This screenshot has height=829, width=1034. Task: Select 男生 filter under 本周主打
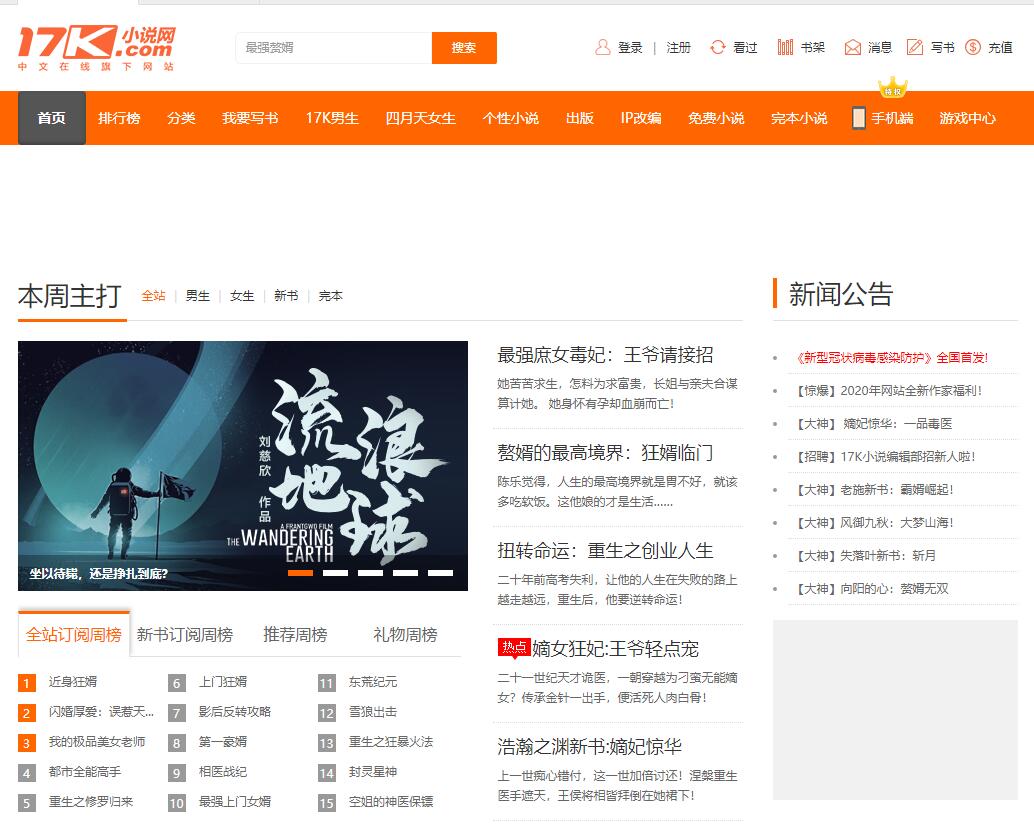[198, 295]
